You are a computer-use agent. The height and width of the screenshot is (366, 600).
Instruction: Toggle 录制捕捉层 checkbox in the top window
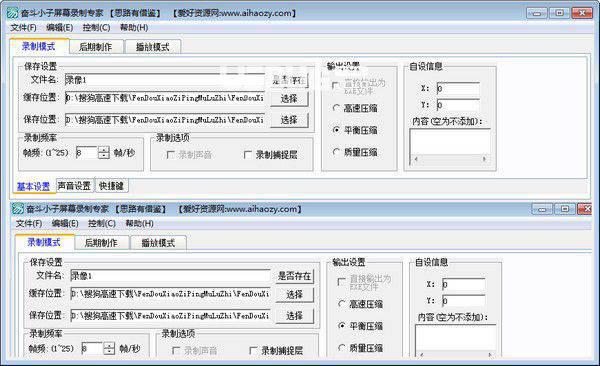[248, 155]
